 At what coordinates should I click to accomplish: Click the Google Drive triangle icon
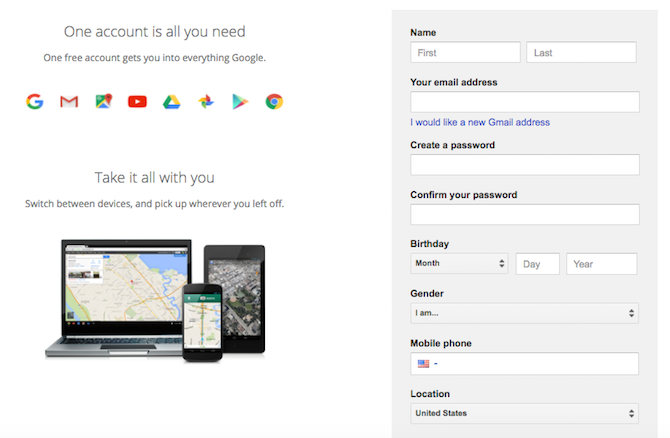[x=171, y=101]
